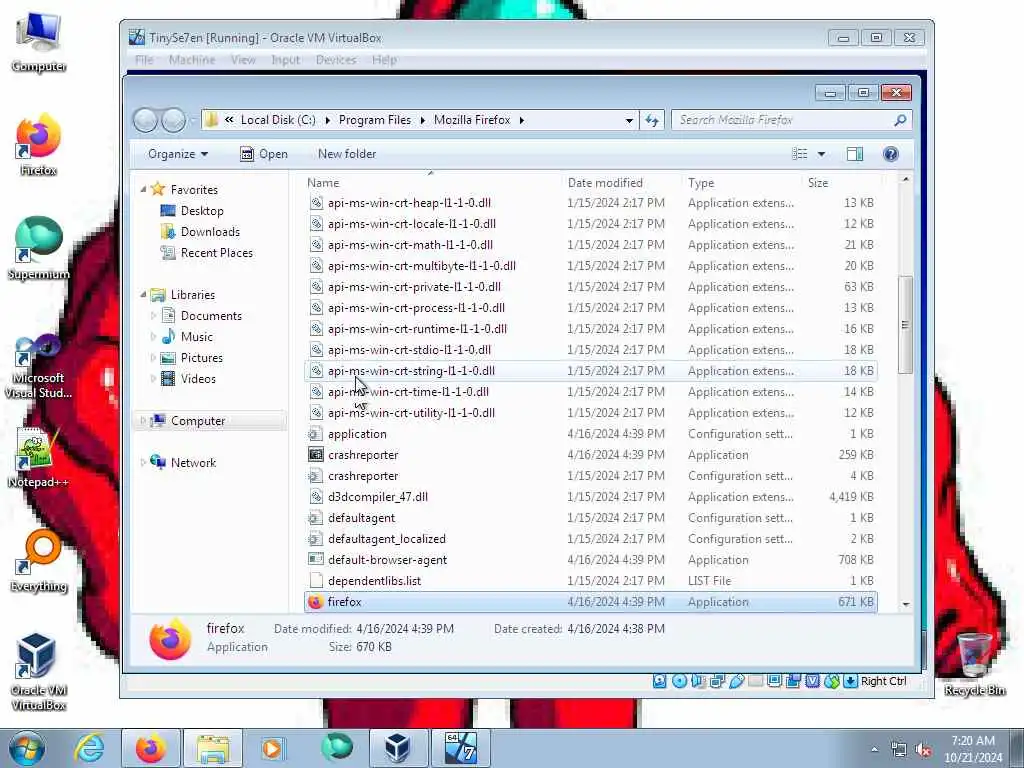Open the Recycle Bin icon

pos(974,663)
